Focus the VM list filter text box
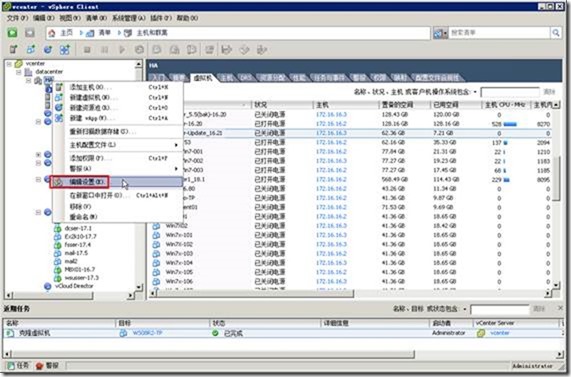Viewport: 571px width, 377px height. pyautogui.click(x=510, y=92)
